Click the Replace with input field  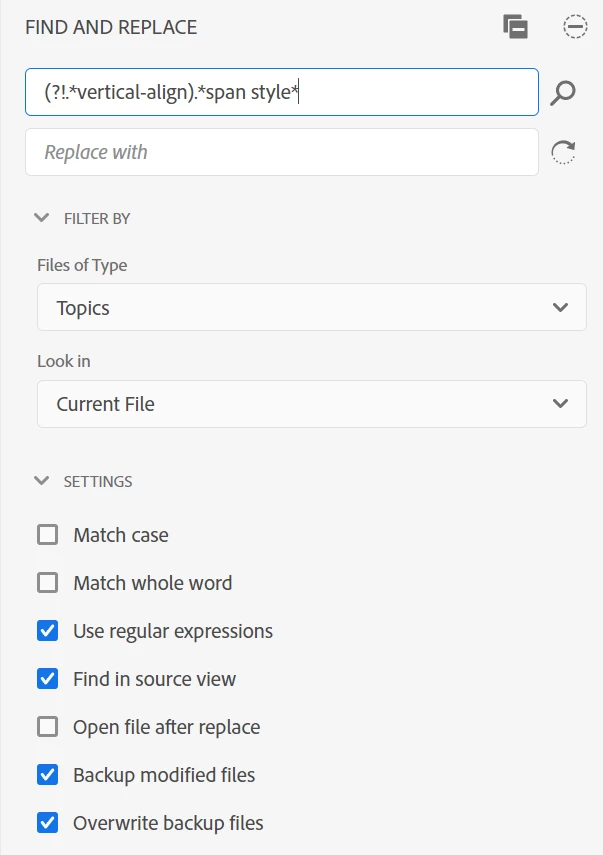(x=281, y=152)
